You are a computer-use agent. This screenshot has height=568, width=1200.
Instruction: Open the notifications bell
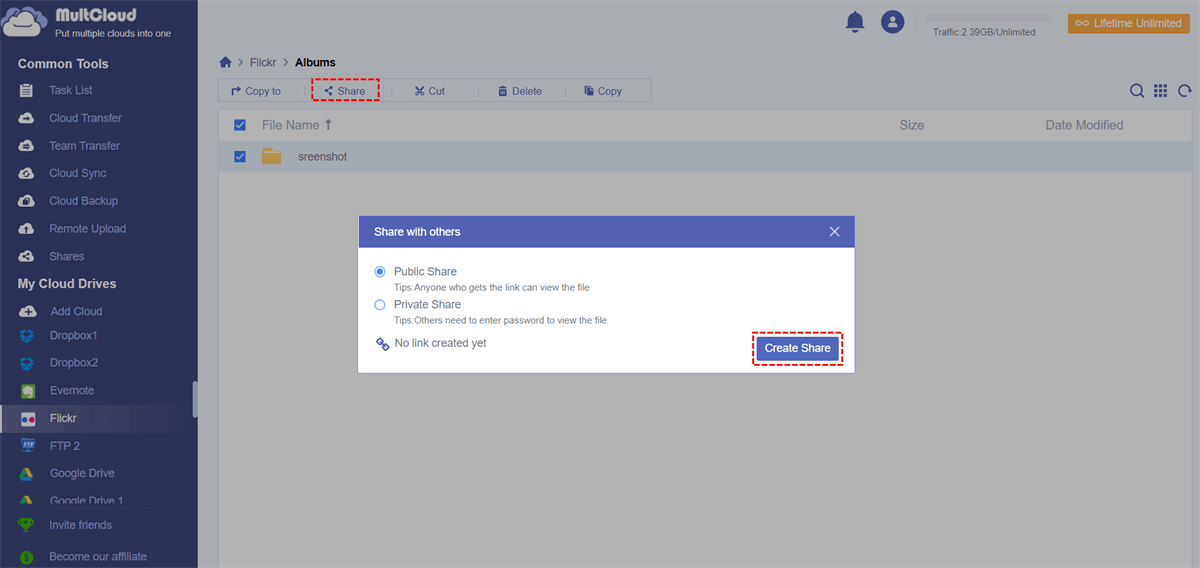click(855, 21)
